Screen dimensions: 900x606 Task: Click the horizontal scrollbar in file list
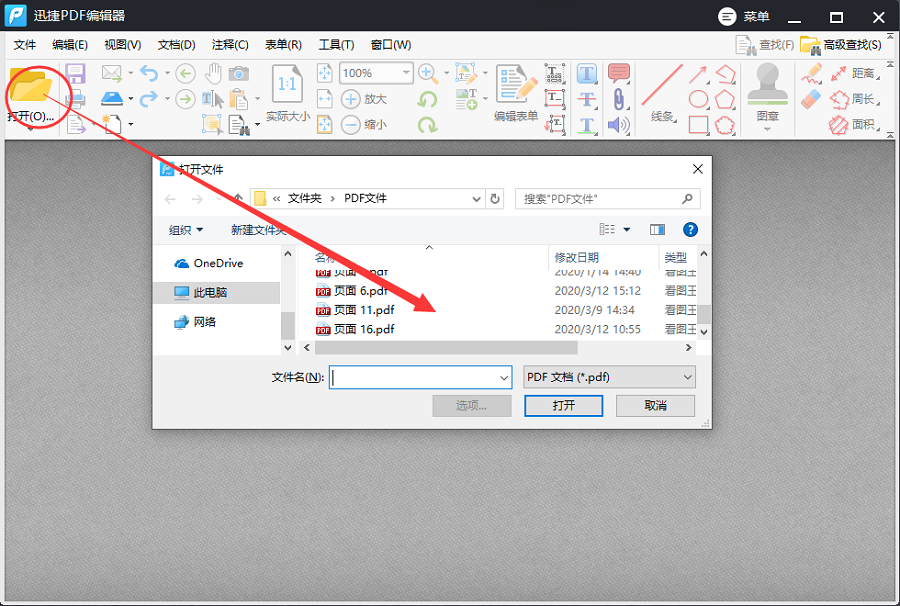point(446,348)
